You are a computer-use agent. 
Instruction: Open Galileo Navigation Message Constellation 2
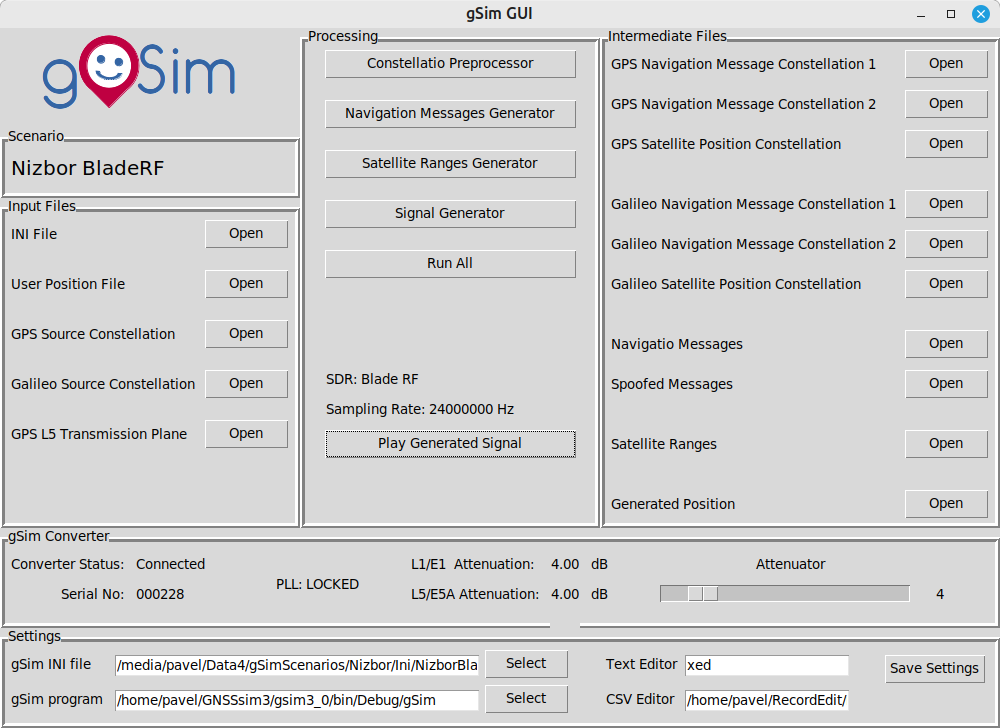[x=946, y=244]
